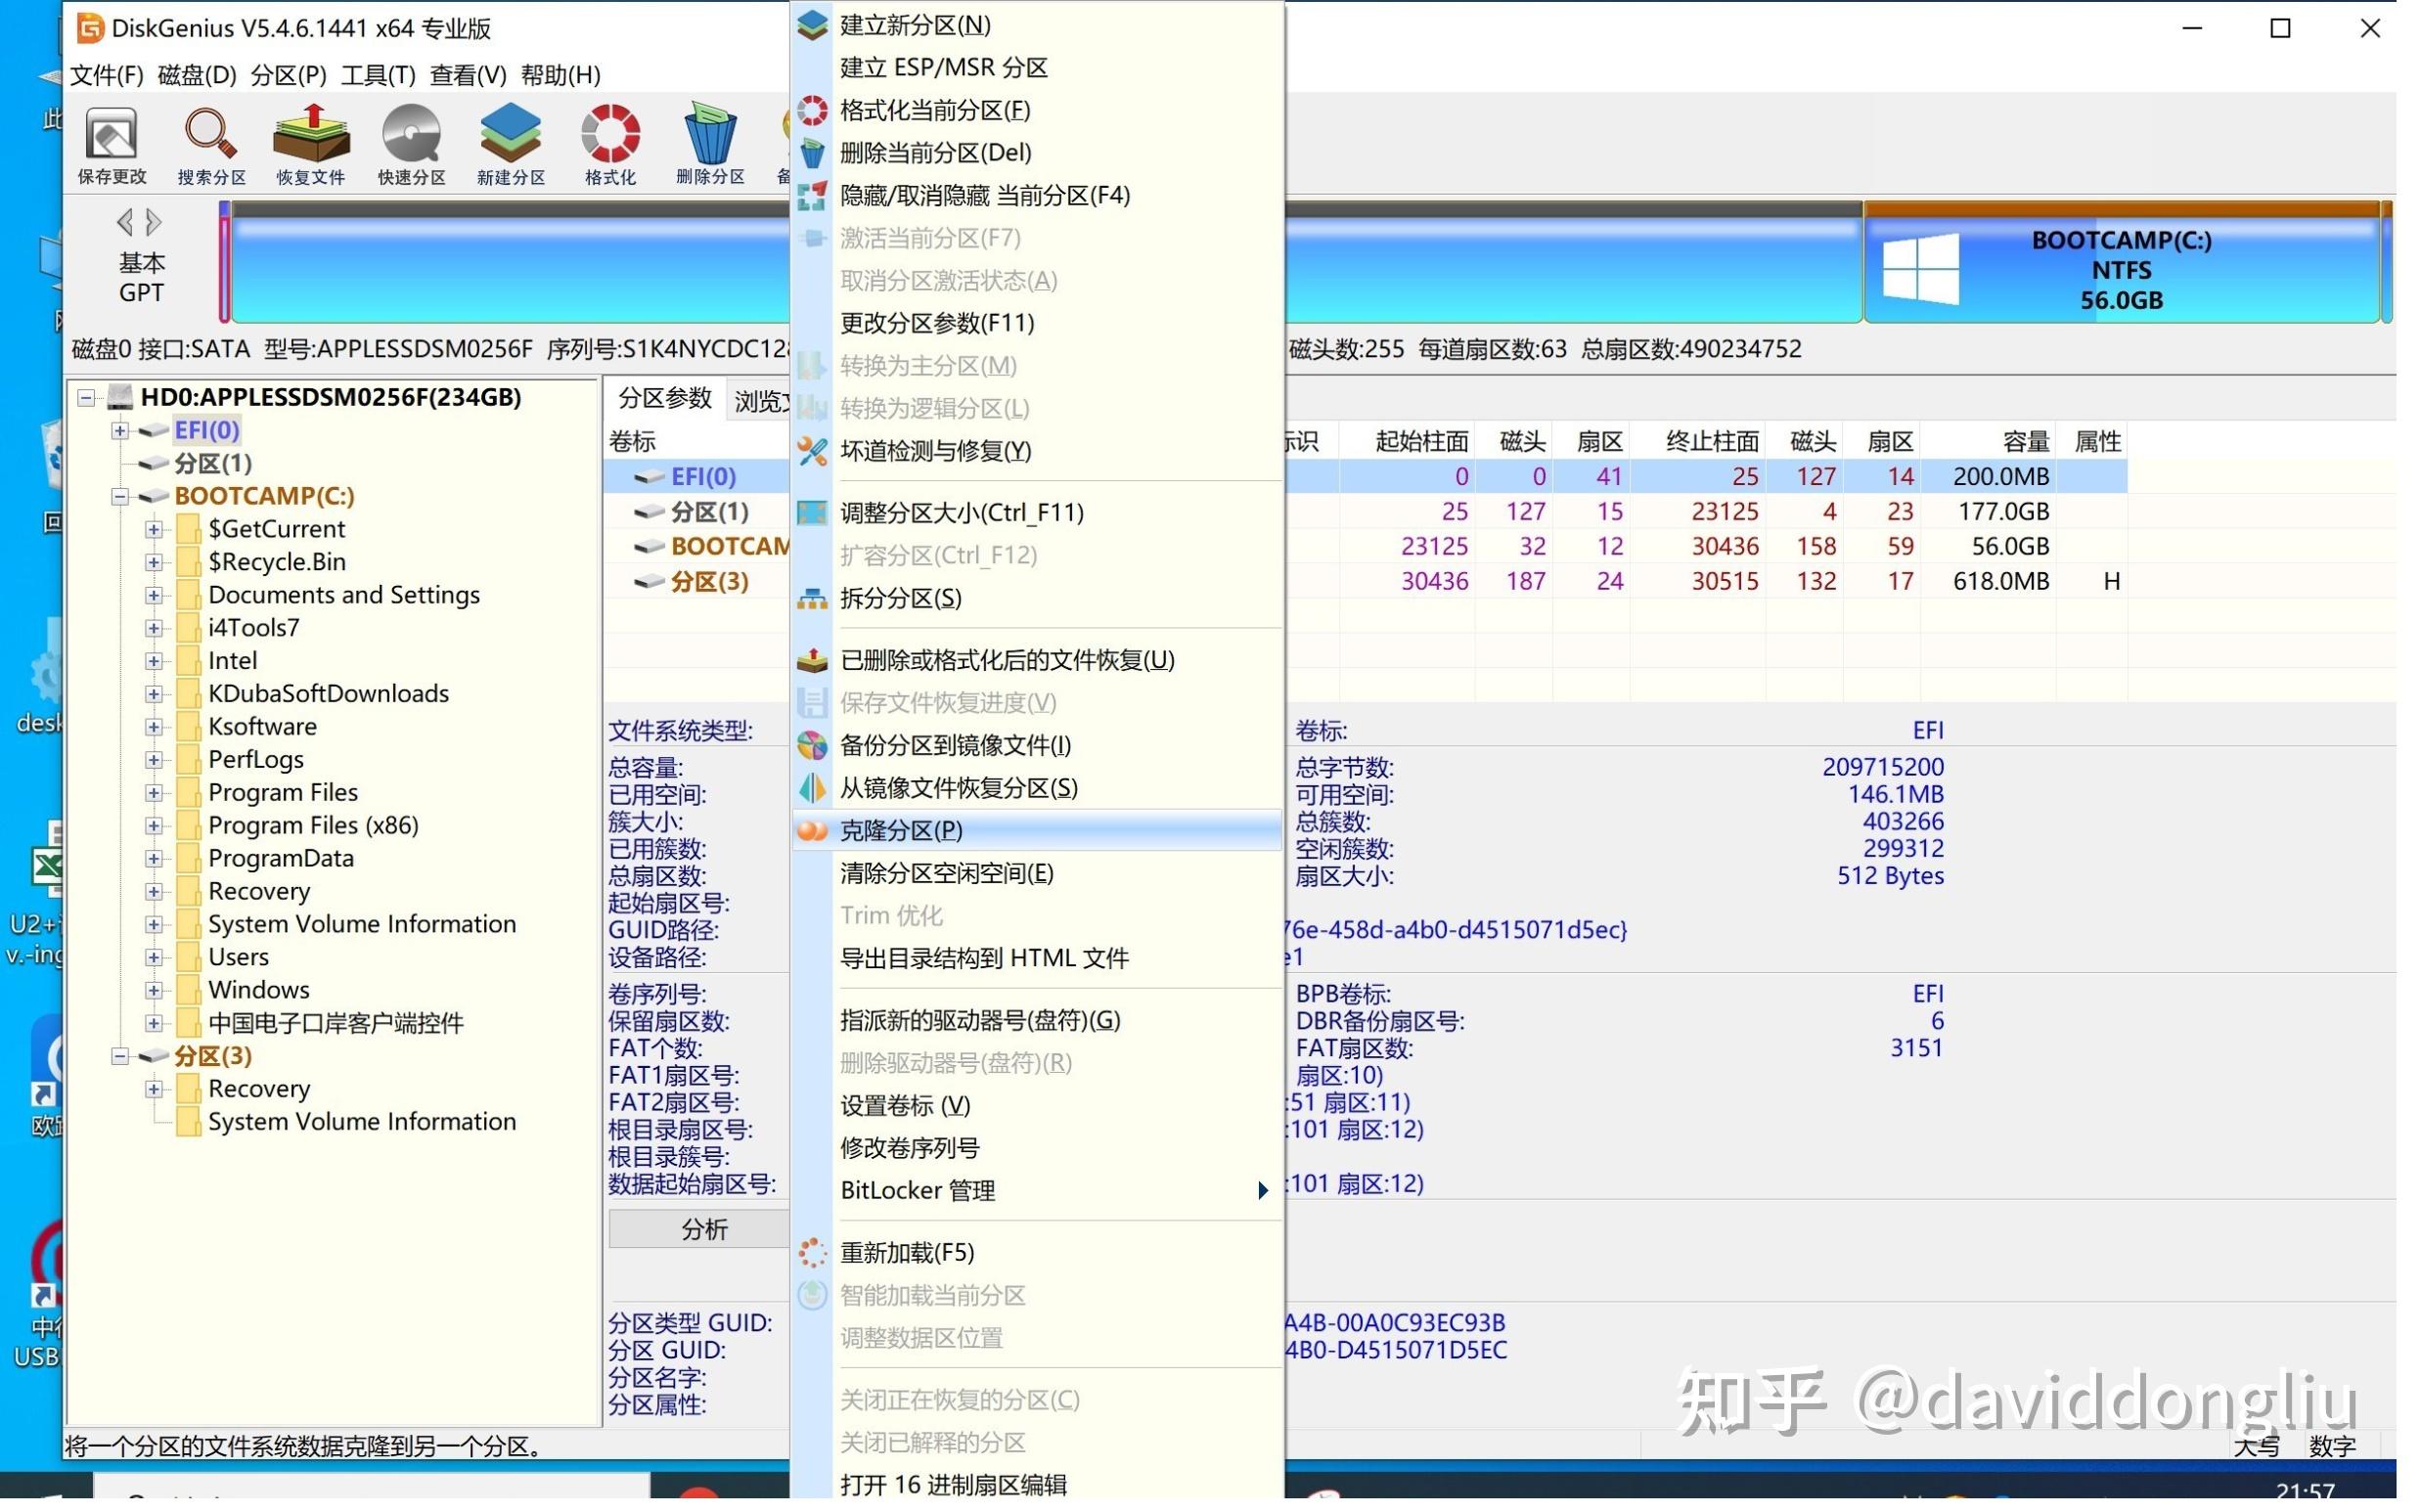Open 恢复文件 from the toolbar

point(310,143)
